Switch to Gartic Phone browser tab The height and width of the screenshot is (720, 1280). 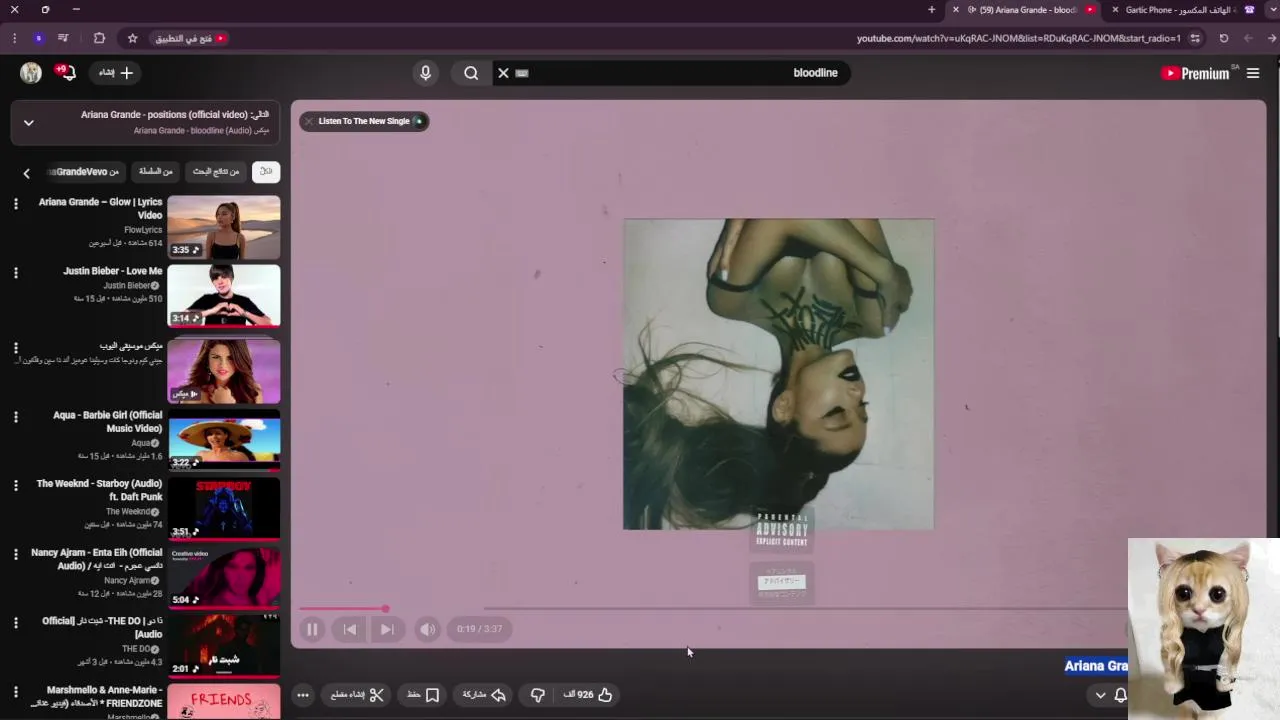pyautogui.click(x=1180, y=10)
